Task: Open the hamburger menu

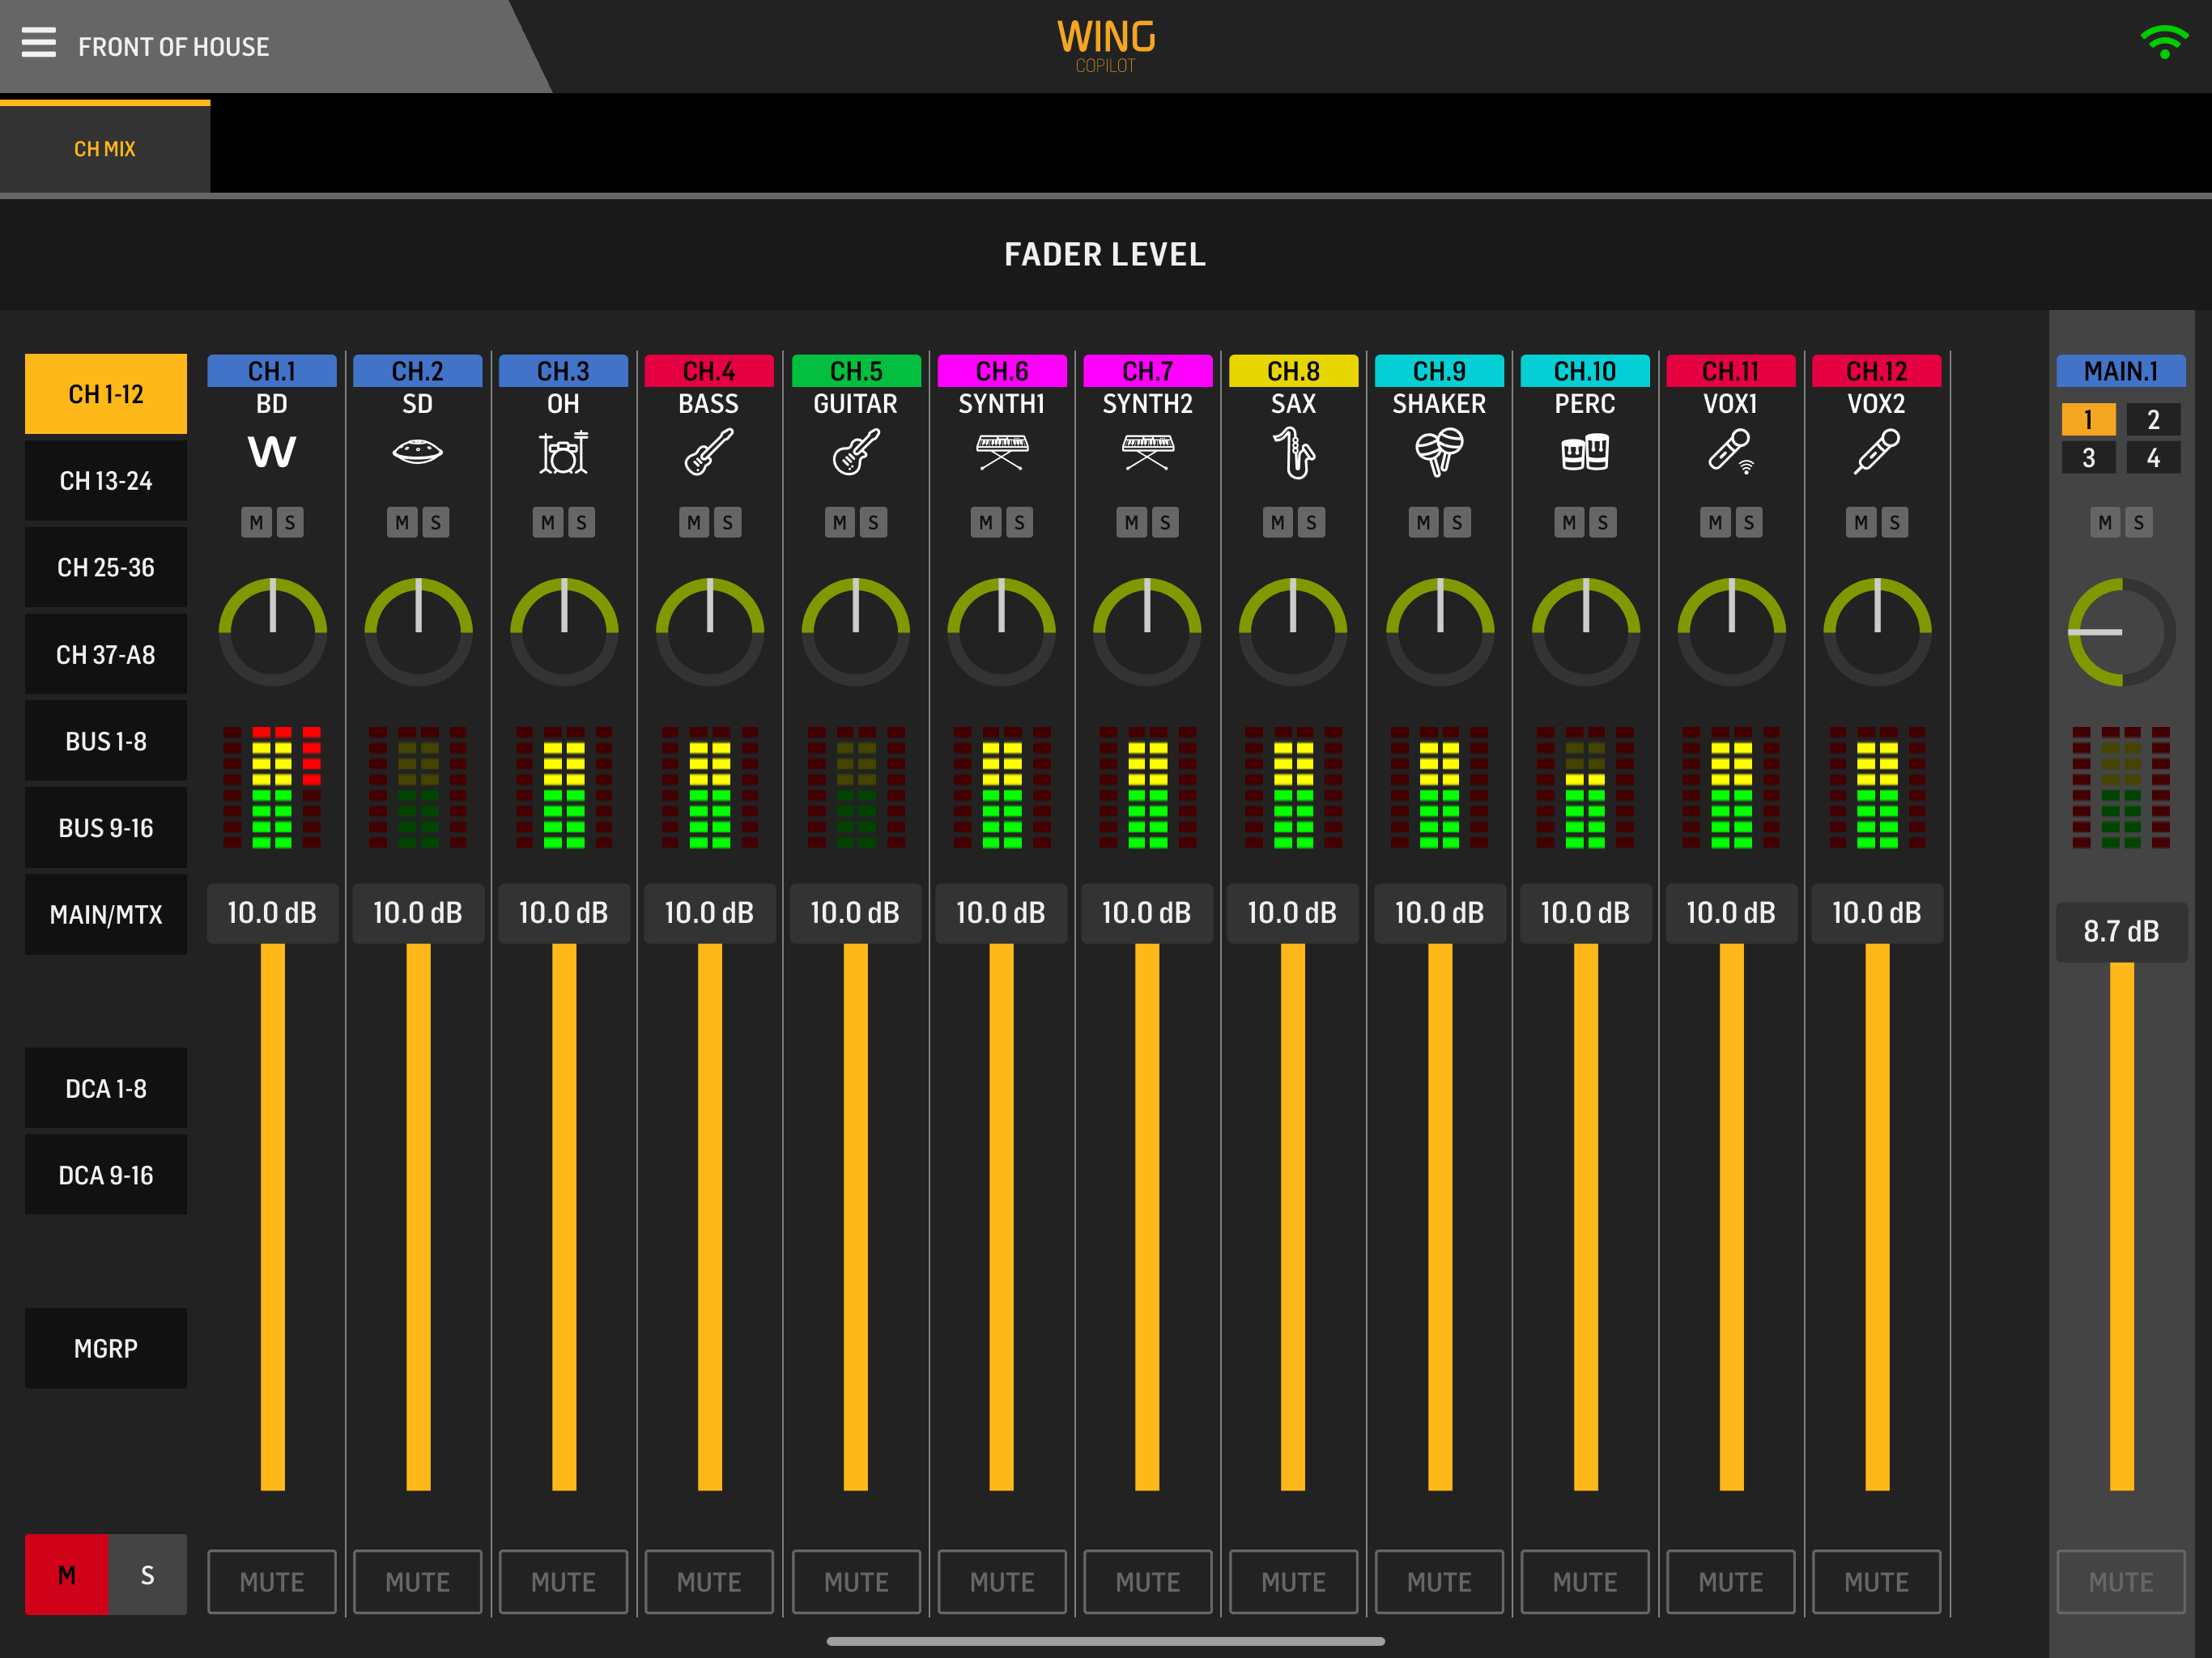Action: pos(38,43)
